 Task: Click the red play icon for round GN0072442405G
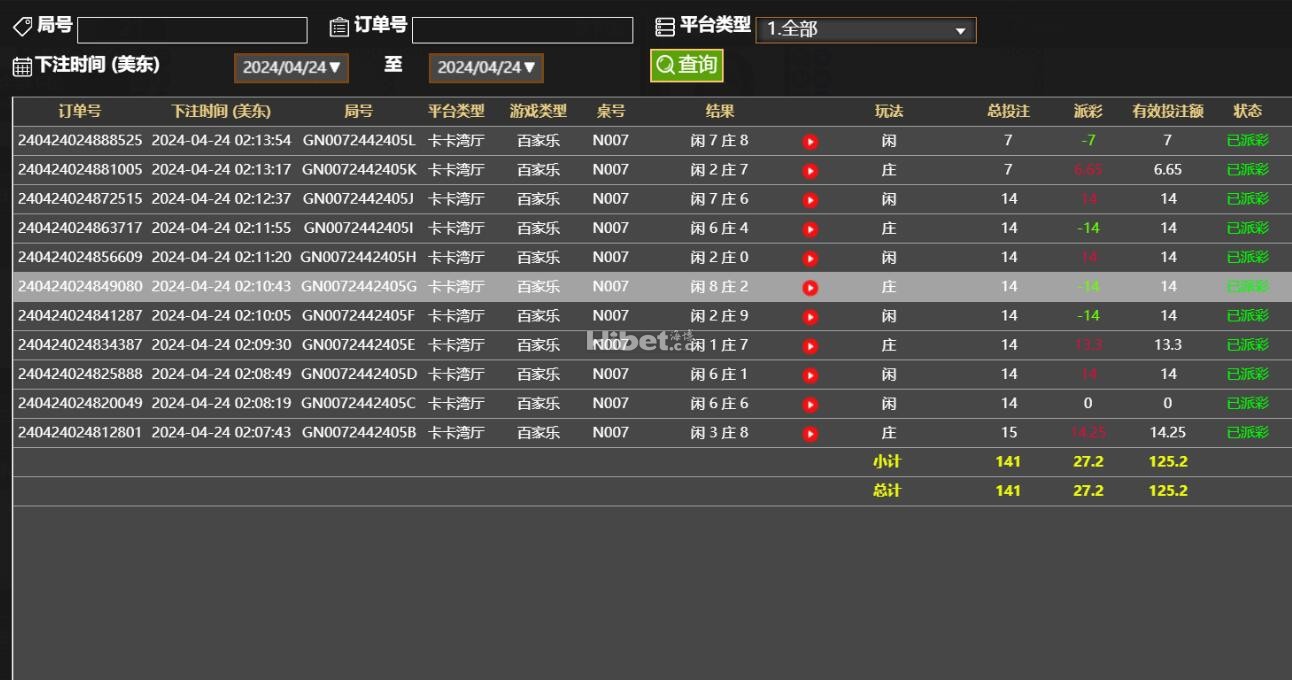tap(810, 288)
